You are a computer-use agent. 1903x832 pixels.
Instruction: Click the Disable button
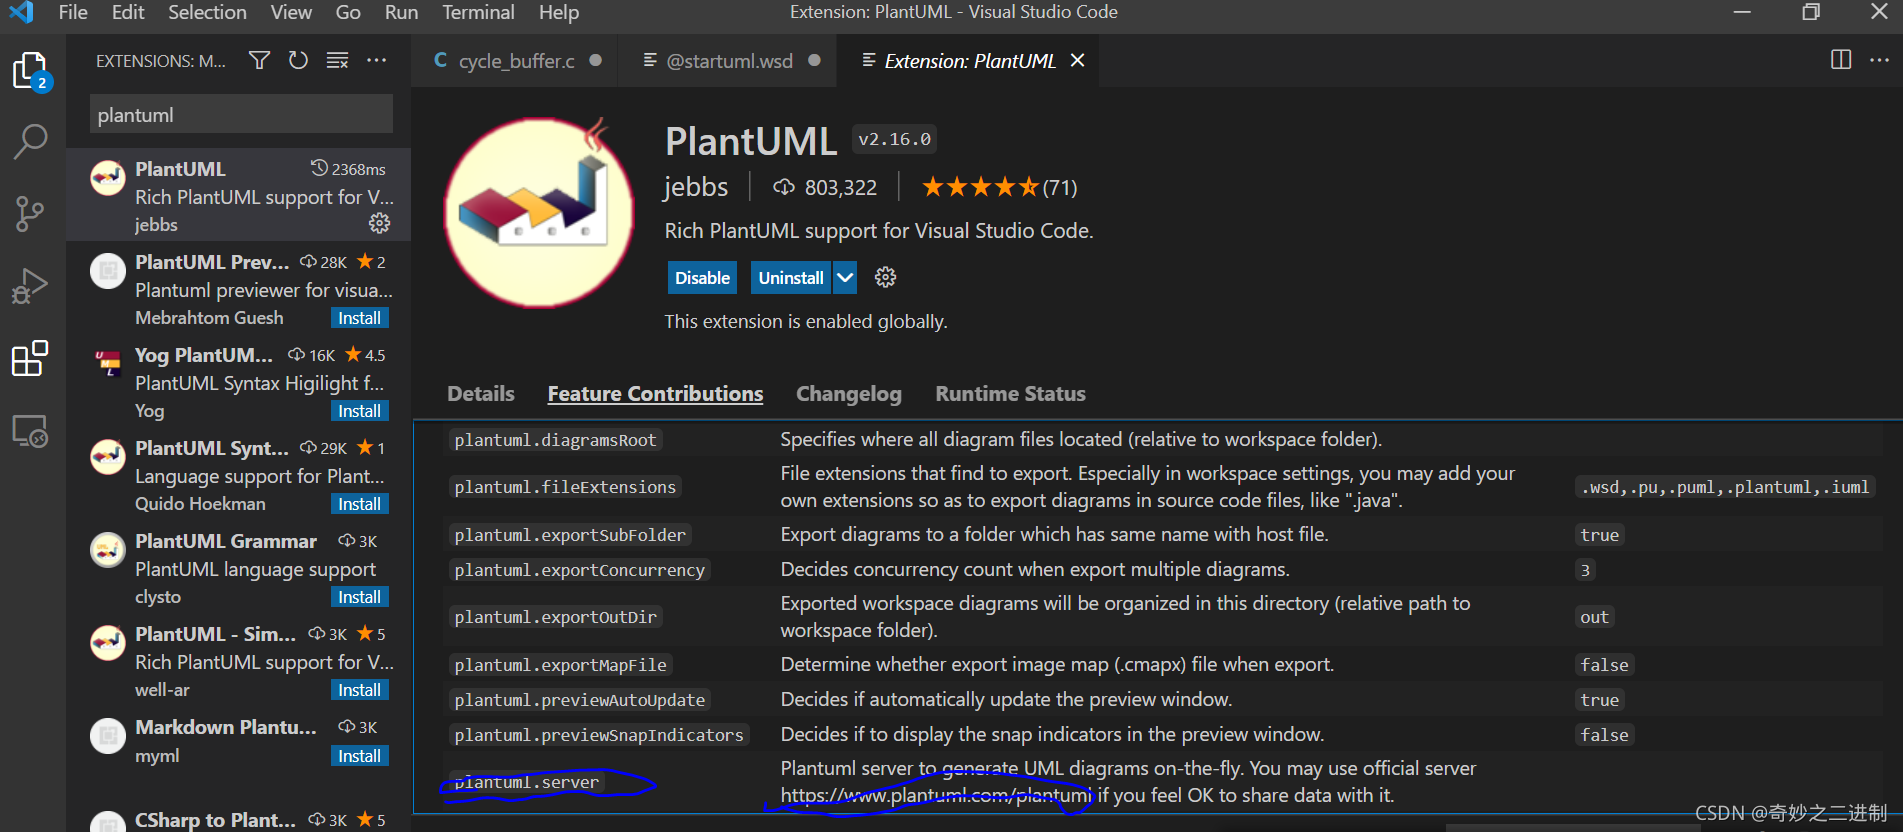tap(702, 277)
